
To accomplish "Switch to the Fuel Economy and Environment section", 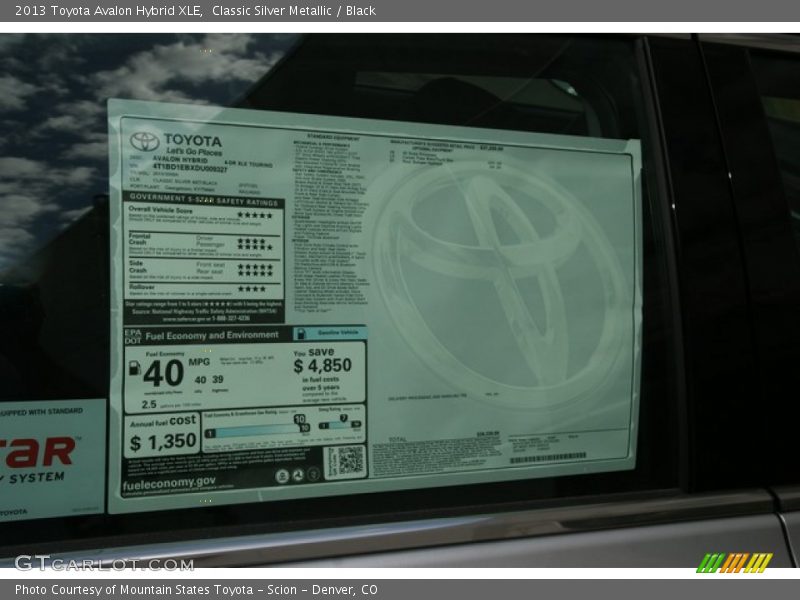I will pos(211,333).
